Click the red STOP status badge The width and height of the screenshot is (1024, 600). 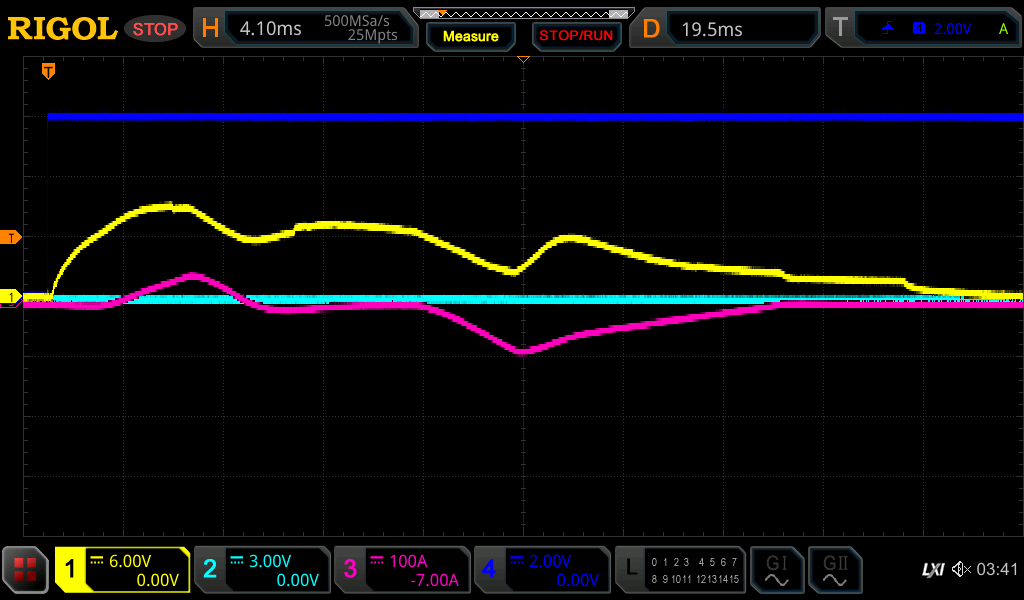(x=155, y=29)
